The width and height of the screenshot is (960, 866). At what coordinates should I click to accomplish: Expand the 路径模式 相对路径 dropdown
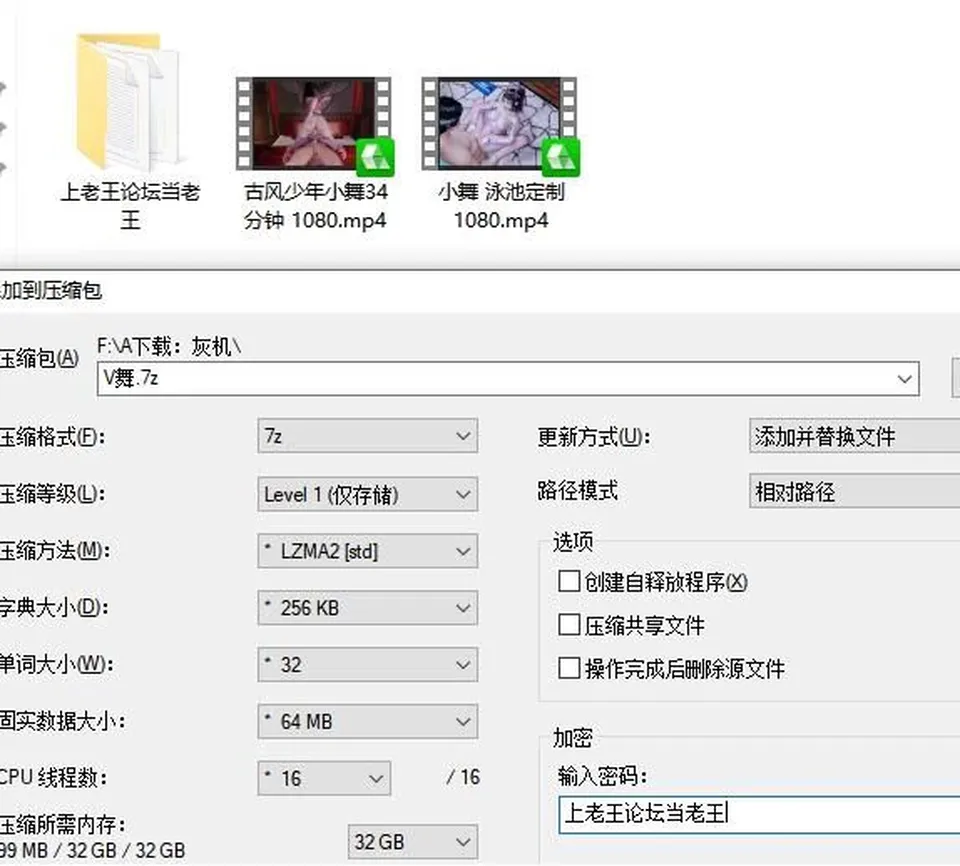click(x=855, y=491)
